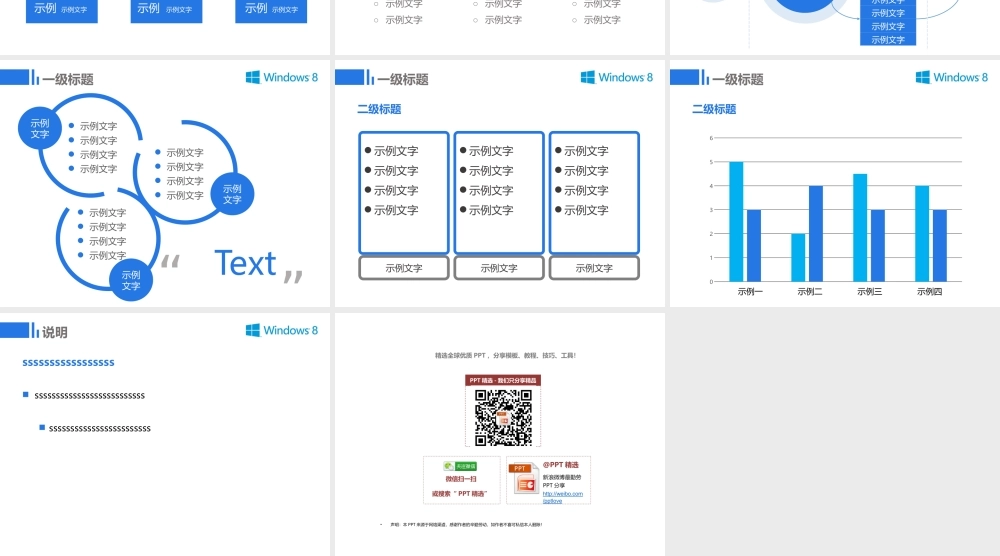
Task: Click the large blue 'Text' word
Action: (x=245, y=263)
